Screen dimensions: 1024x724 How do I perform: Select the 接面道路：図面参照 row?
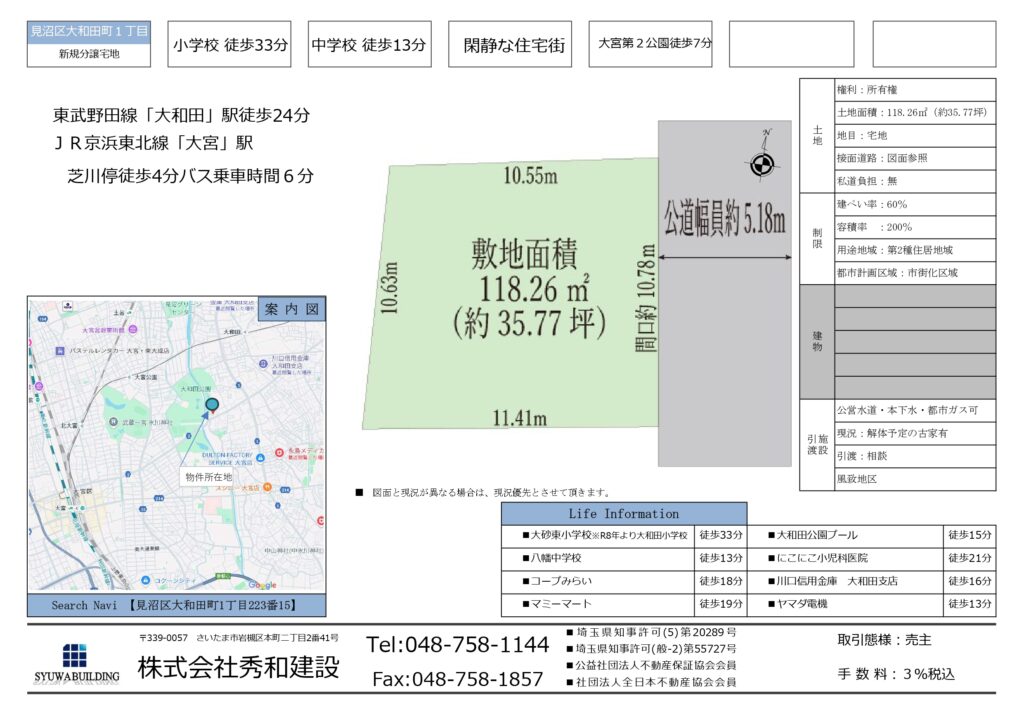point(915,159)
